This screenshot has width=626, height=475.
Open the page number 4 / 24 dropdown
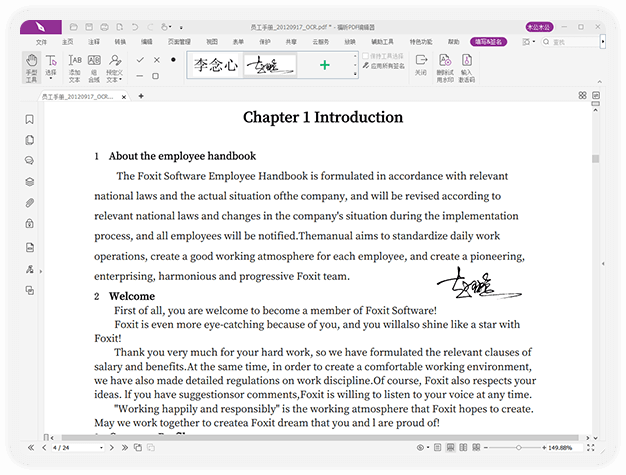point(101,448)
